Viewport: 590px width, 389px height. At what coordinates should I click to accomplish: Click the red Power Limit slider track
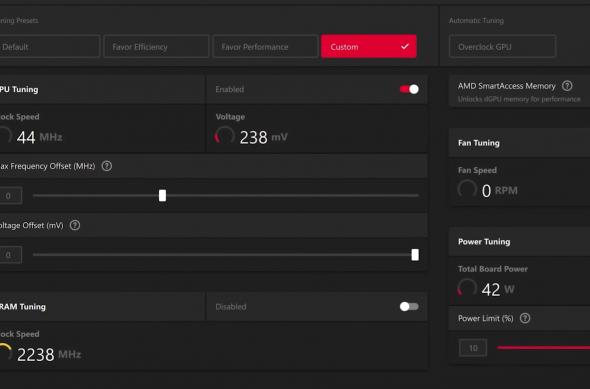(x=543, y=348)
